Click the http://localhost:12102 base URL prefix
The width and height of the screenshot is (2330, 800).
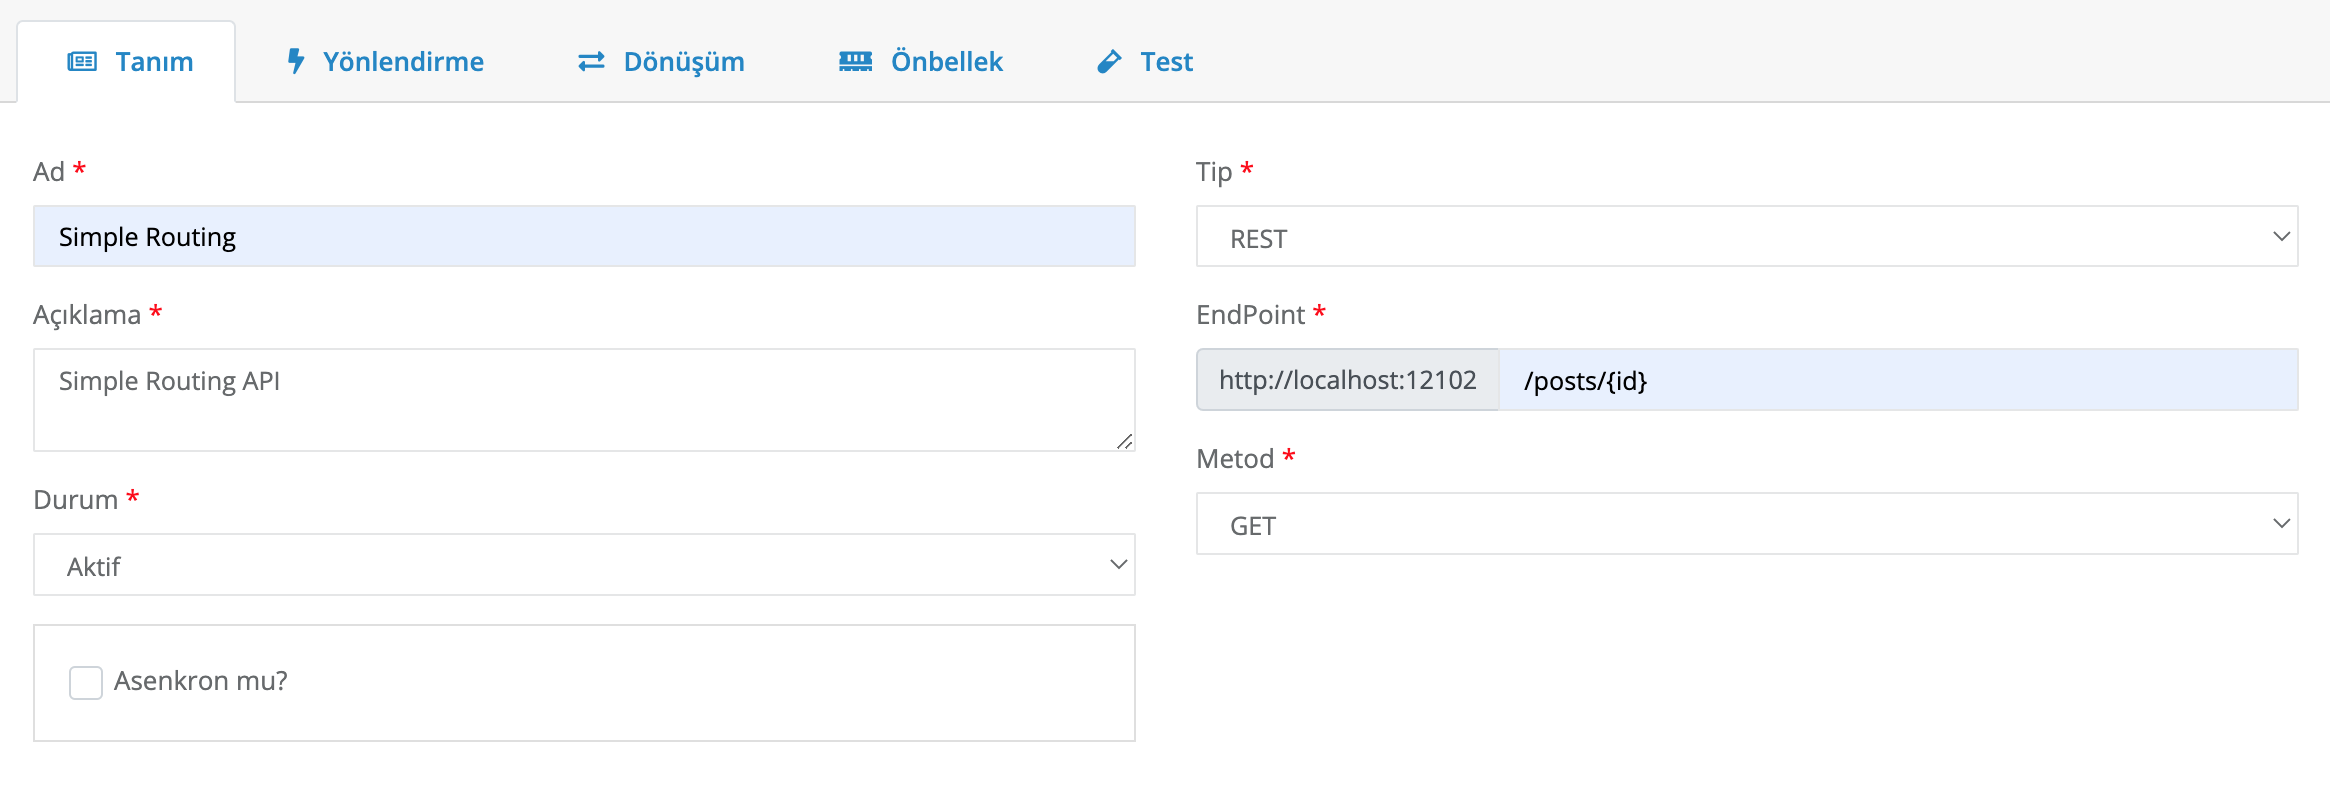[x=1348, y=380]
